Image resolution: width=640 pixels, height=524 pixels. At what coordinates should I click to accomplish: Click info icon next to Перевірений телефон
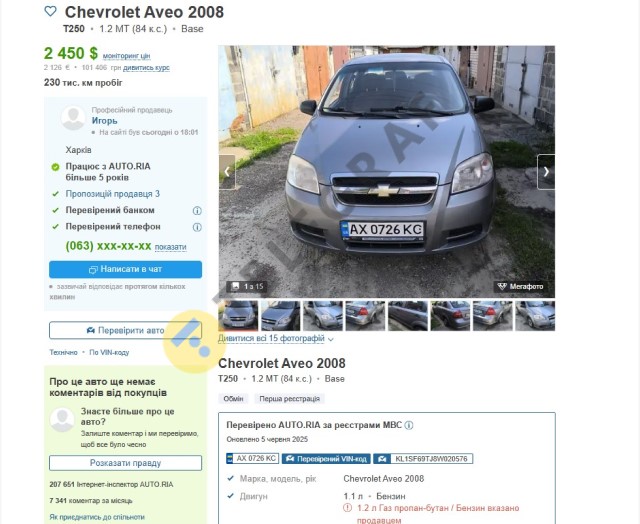(x=197, y=227)
